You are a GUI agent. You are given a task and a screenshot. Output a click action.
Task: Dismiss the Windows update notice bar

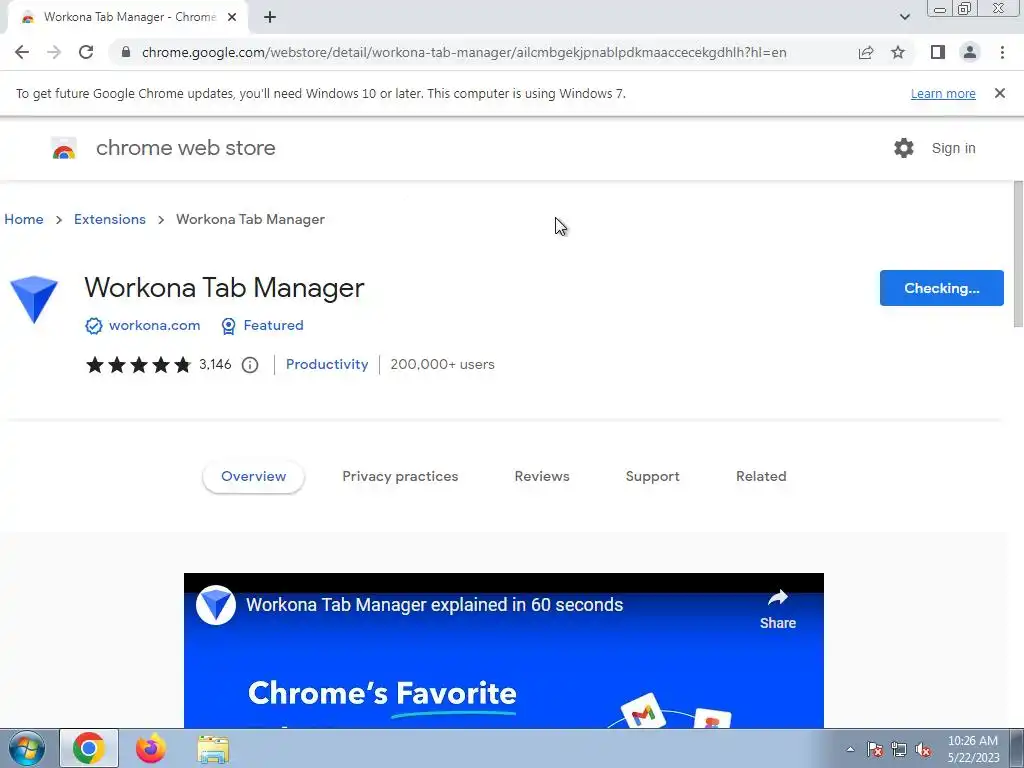(x=1000, y=93)
